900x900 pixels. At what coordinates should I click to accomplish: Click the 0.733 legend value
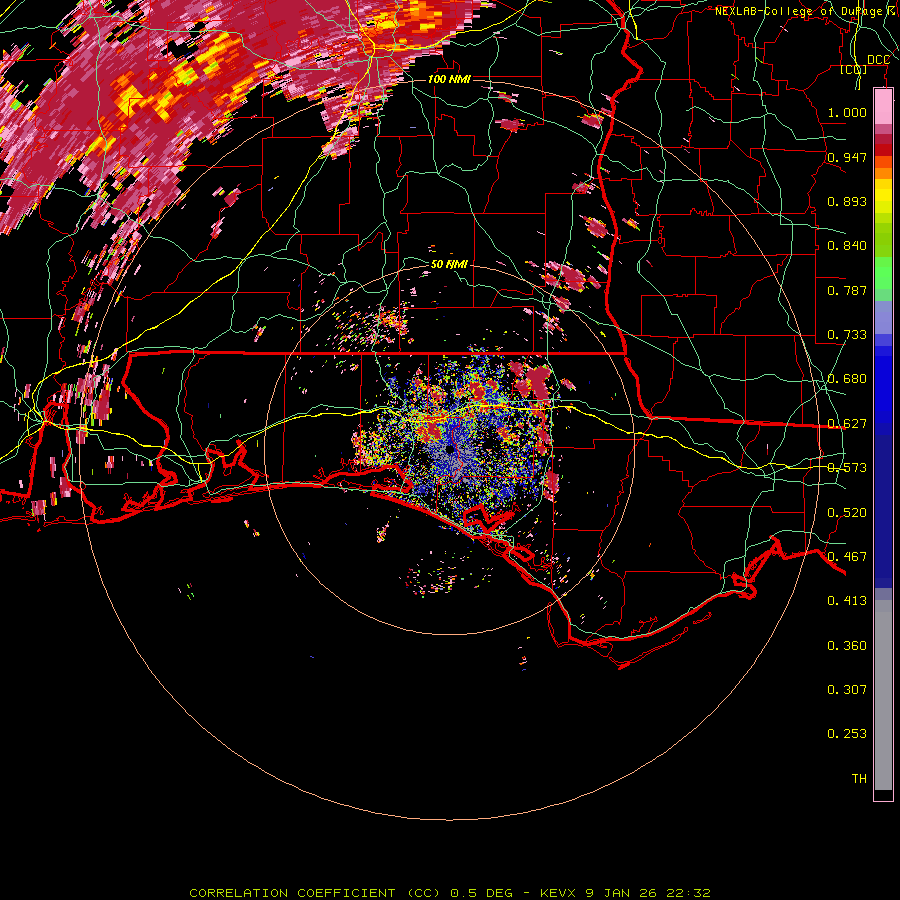[847, 335]
